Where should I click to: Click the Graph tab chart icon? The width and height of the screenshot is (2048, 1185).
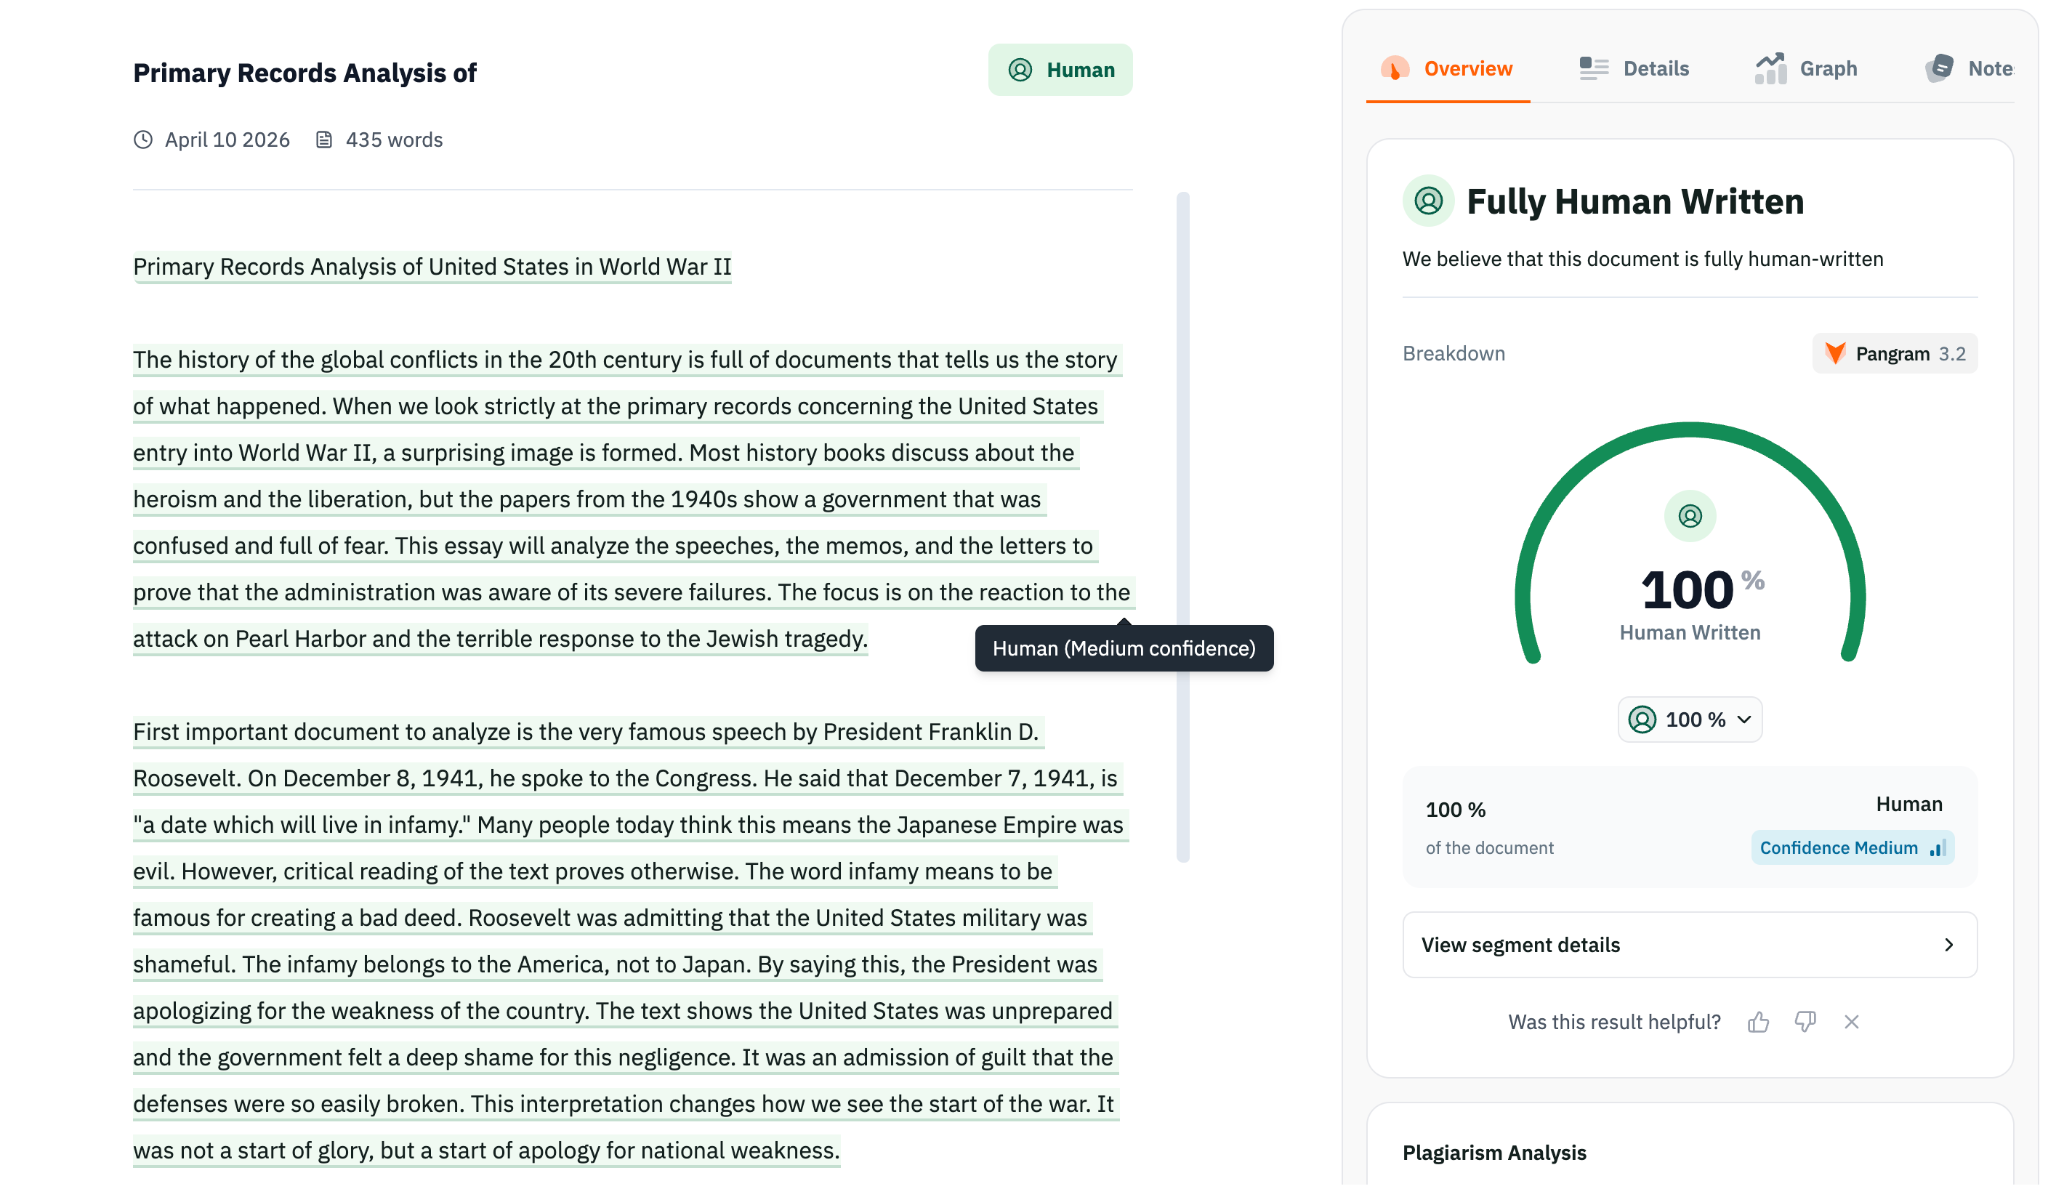click(x=1770, y=69)
